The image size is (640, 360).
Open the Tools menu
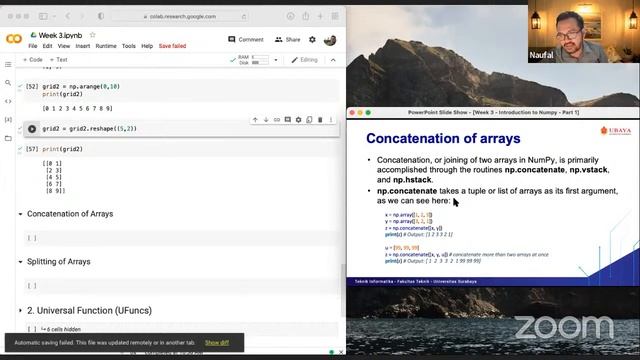(129, 46)
